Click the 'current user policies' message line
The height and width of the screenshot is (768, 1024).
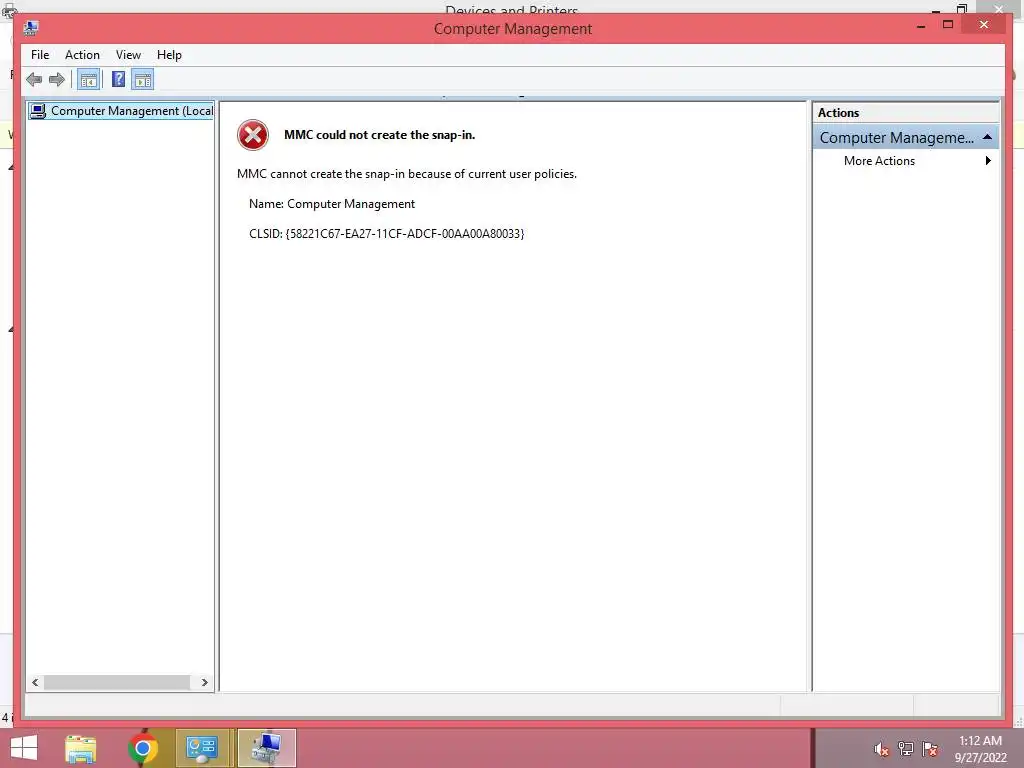tap(407, 174)
